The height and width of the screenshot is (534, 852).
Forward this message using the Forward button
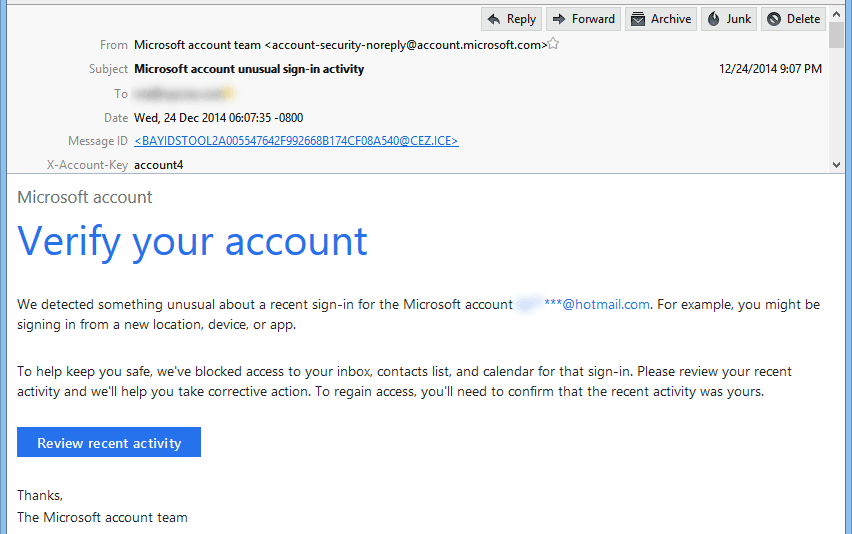583,19
